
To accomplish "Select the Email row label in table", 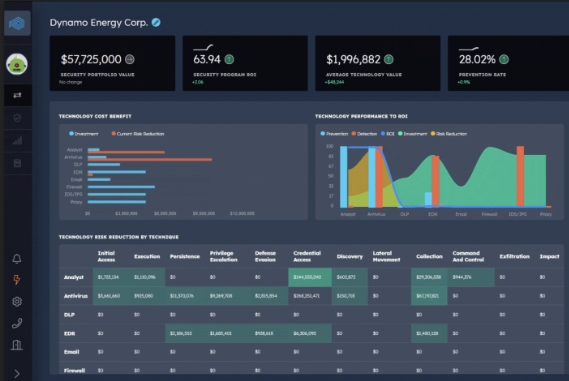I will click(71, 352).
